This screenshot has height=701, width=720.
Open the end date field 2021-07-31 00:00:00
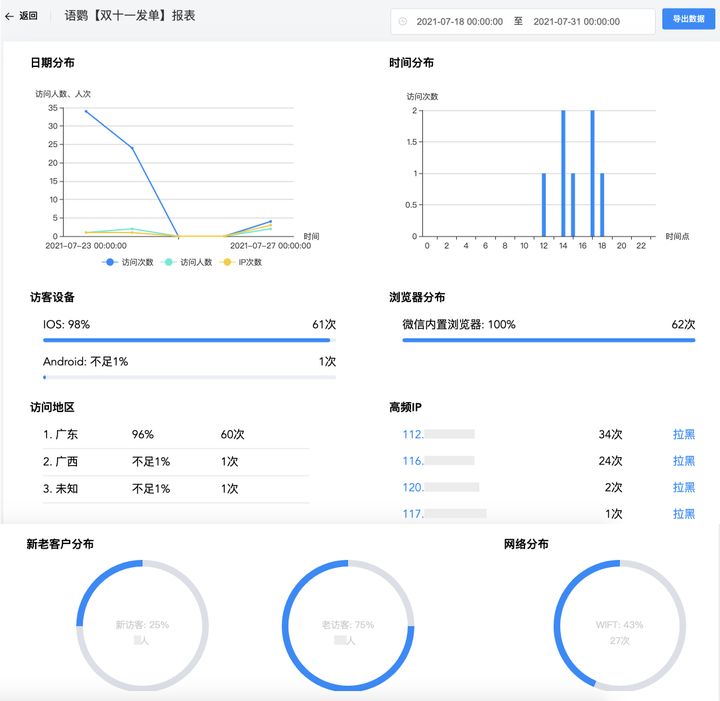[576, 21]
